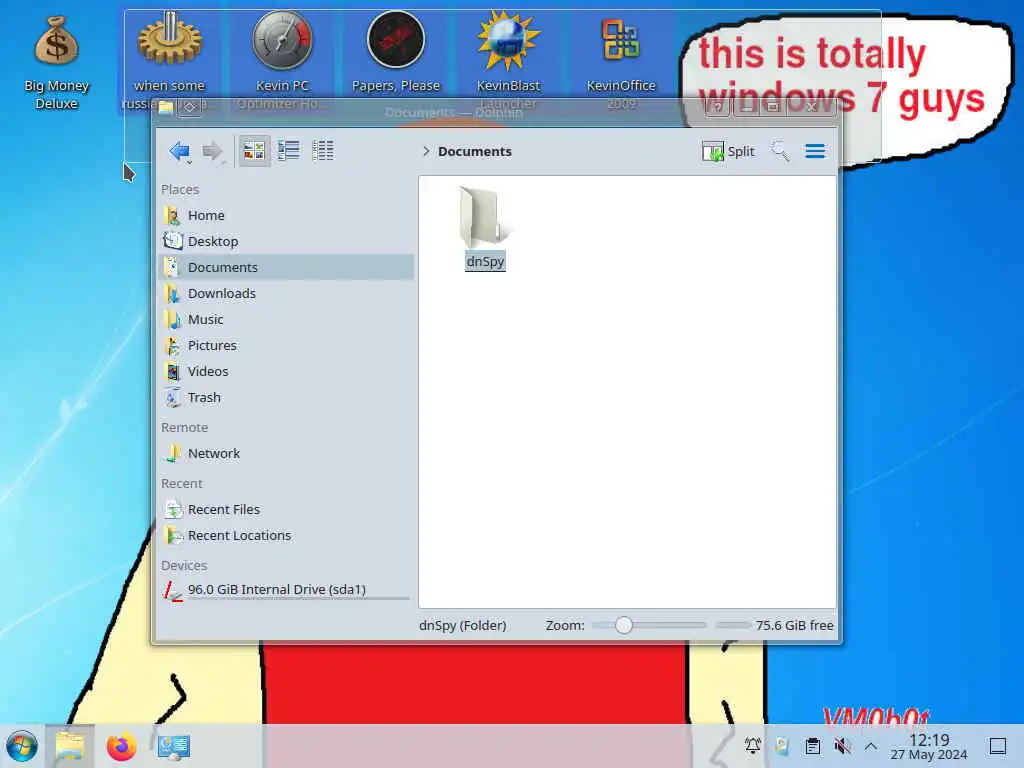Open Trash in the Places panel

tap(286, 397)
